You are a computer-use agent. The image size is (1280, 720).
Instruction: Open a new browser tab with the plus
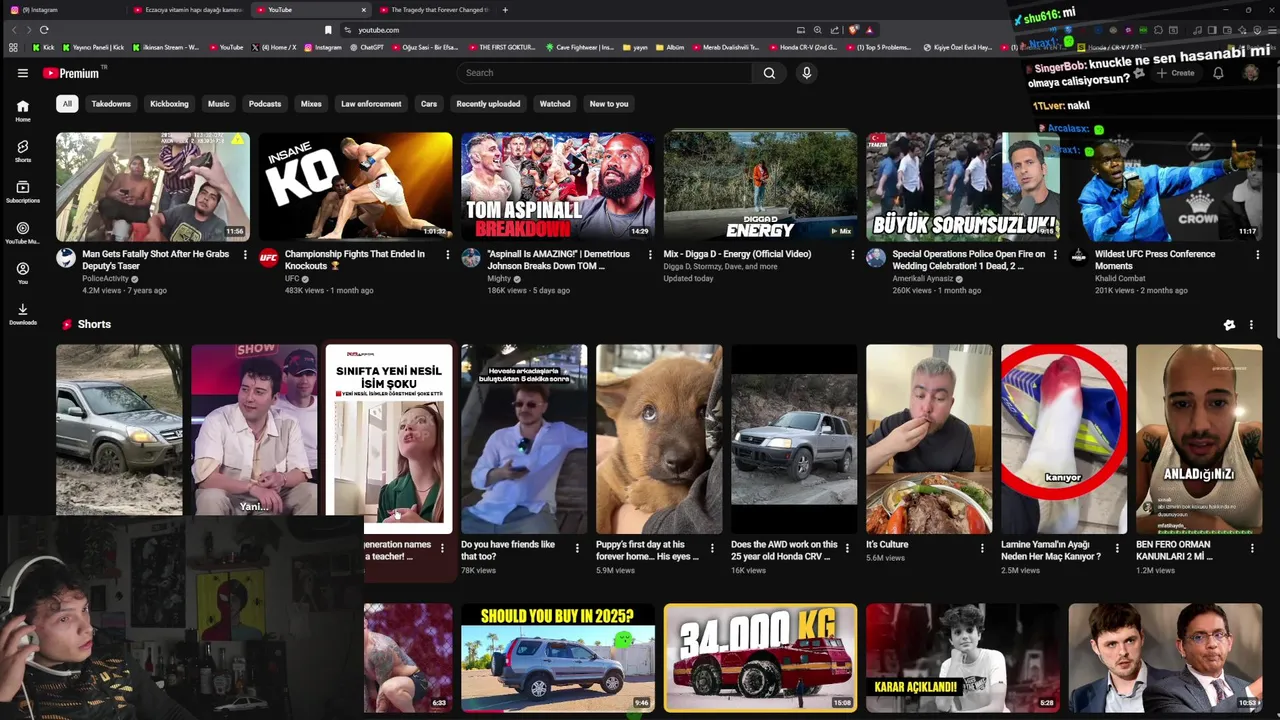(x=505, y=10)
